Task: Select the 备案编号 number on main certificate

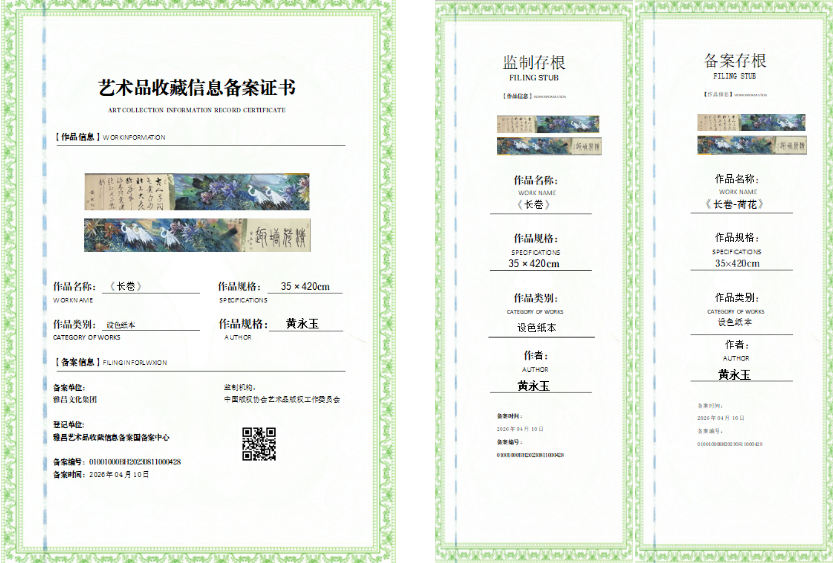Action: click(x=135, y=462)
